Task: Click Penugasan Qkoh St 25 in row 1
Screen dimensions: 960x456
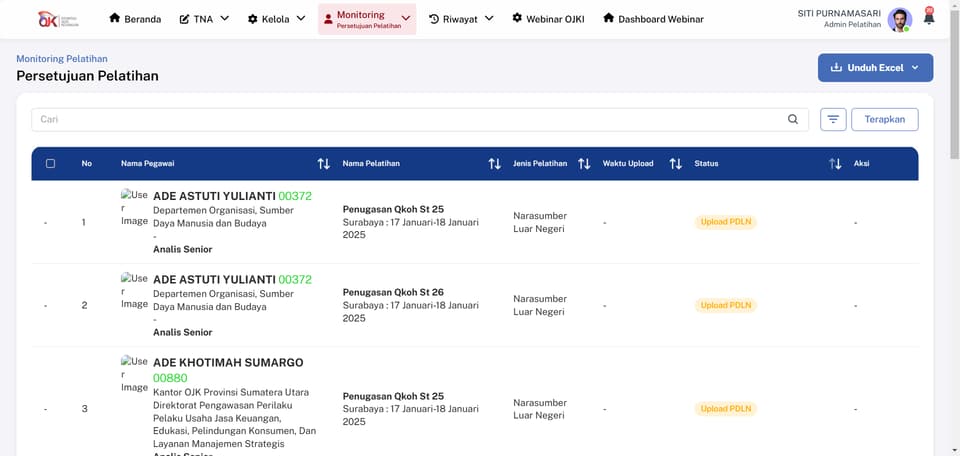Action: click(393, 209)
